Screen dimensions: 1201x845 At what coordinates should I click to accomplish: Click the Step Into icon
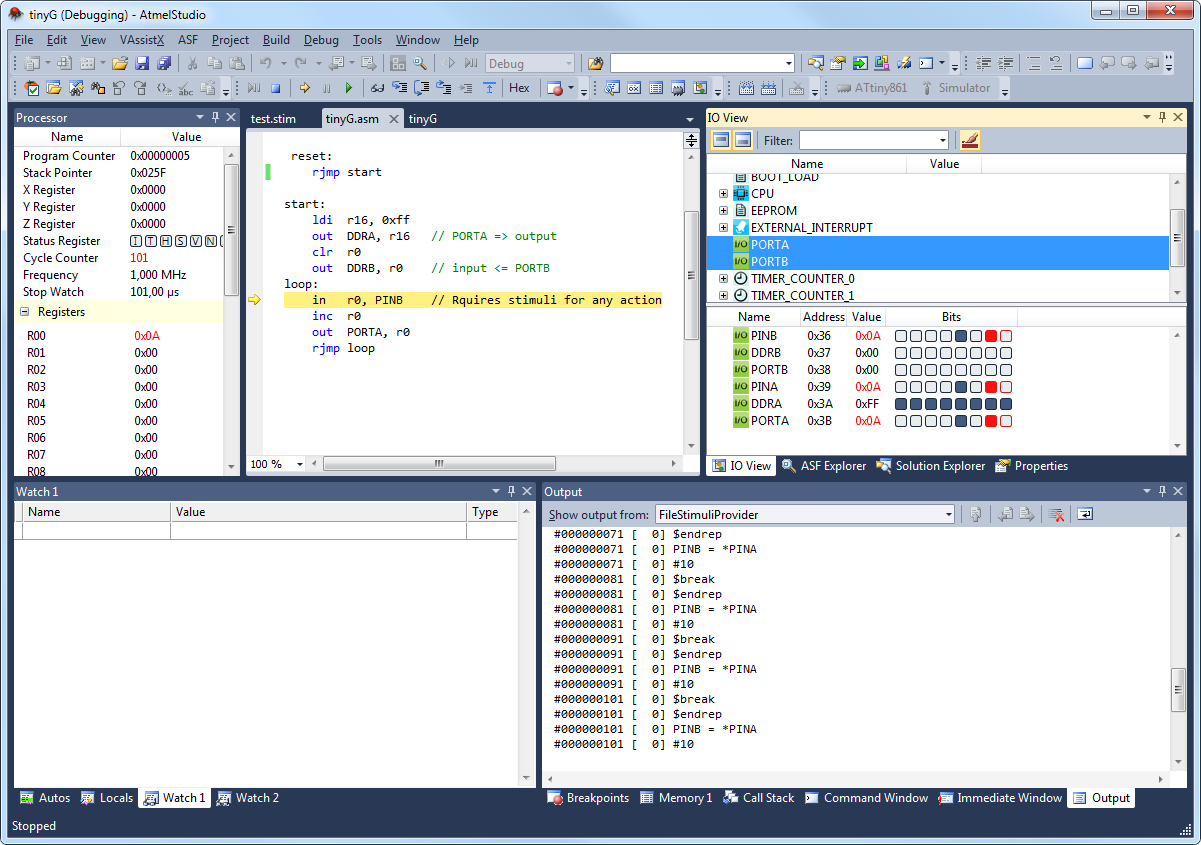[400, 88]
